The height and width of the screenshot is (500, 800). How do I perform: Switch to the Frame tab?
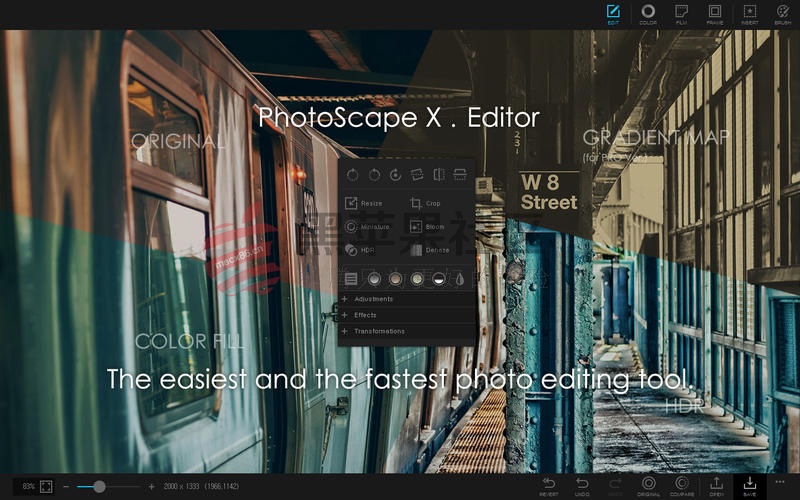[x=715, y=14]
